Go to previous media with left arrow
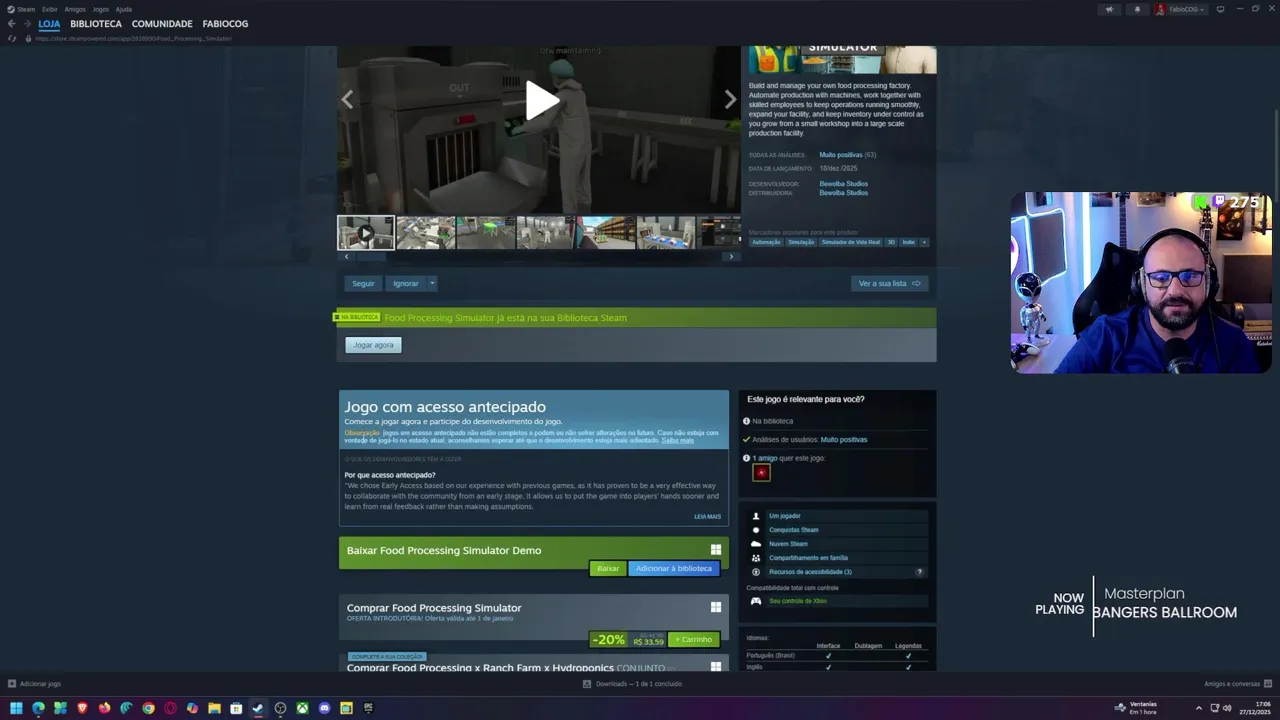1280x720 pixels. tap(347, 99)
